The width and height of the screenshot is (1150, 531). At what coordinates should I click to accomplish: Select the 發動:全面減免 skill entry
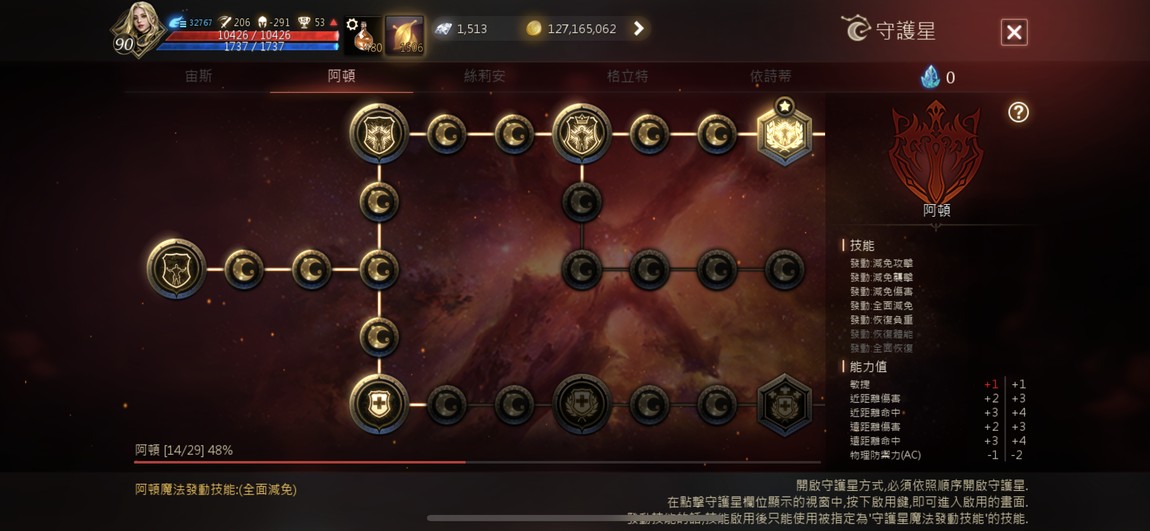(882, 306)
